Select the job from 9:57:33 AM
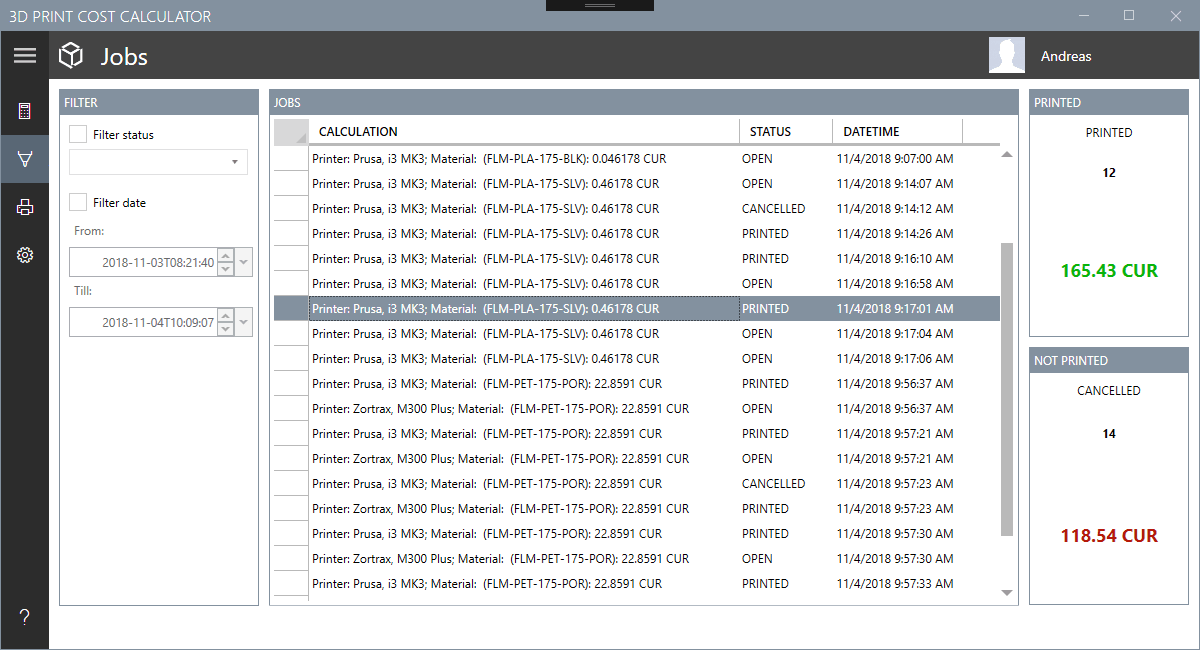 637,584
